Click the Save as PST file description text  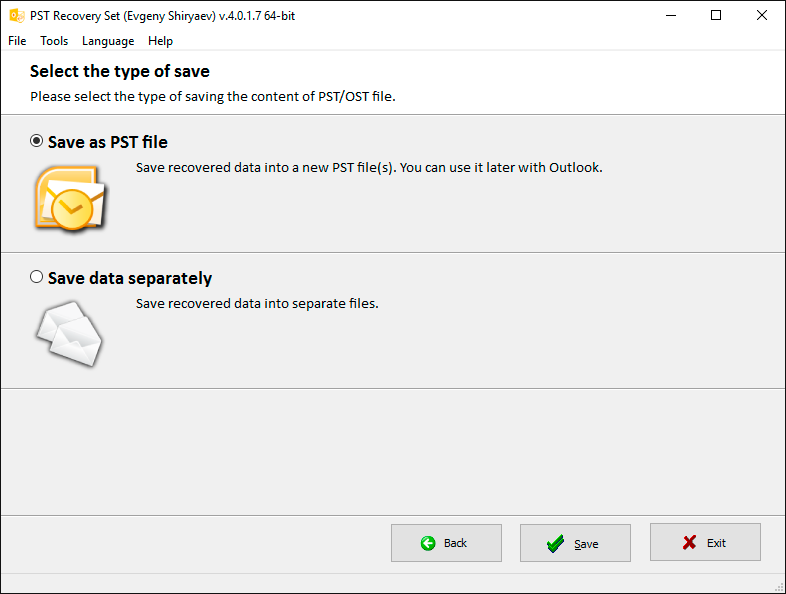[x=369, y=167]
